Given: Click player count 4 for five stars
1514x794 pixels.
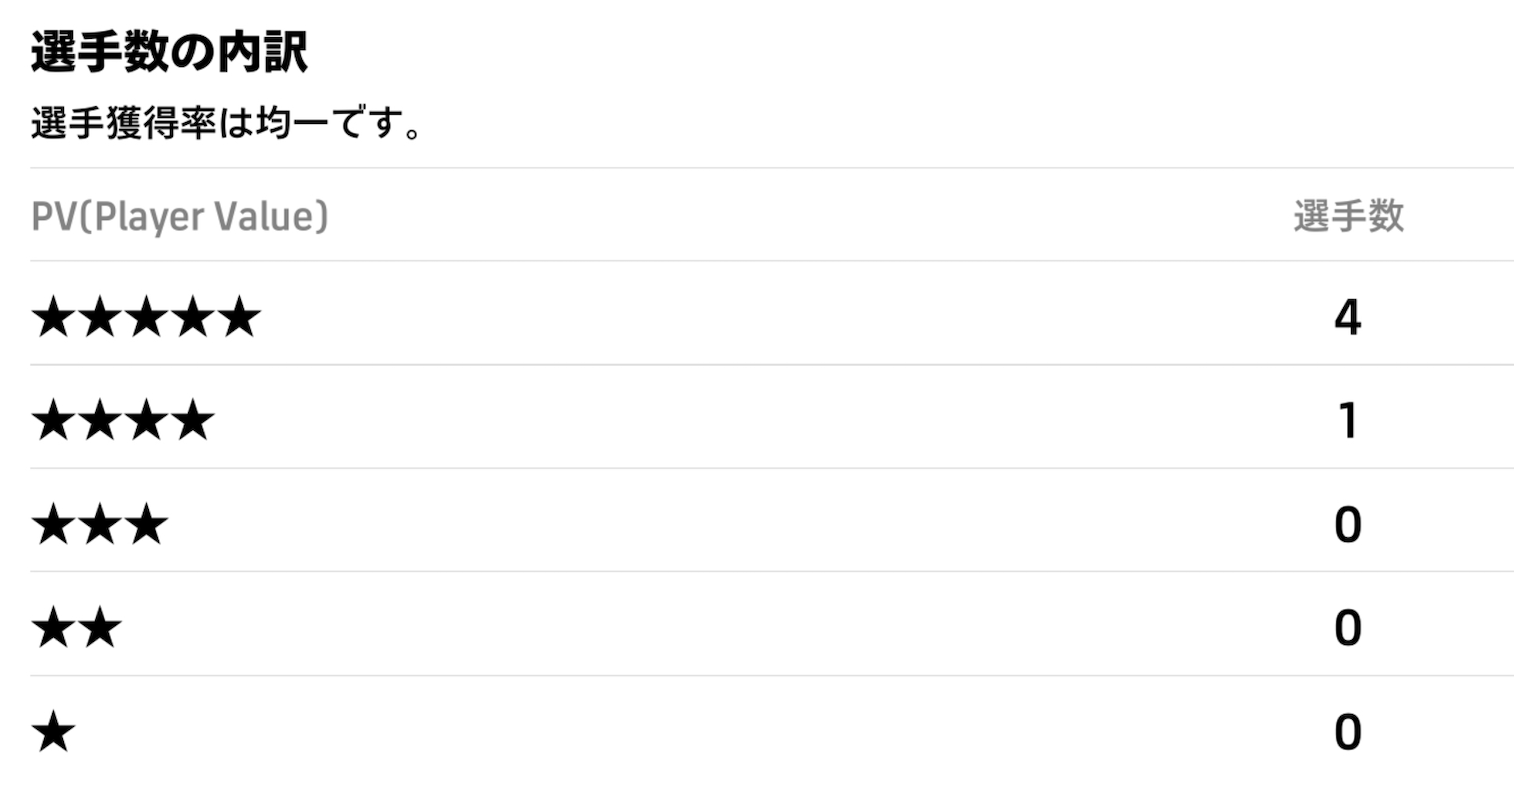Looking at the screenshot, I should coord(1347,318).
